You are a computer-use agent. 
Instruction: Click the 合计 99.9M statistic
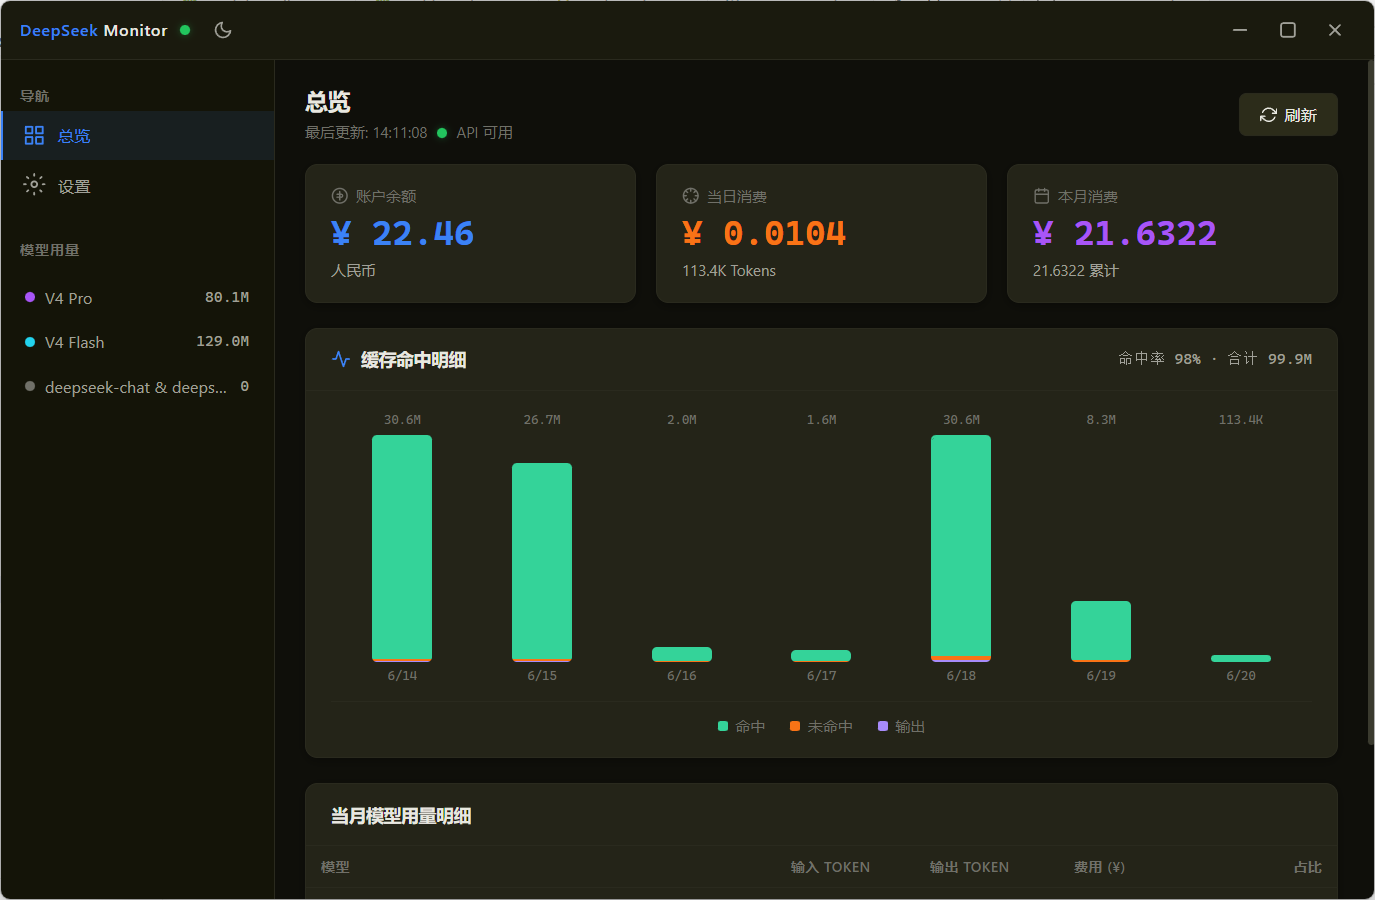1270,359
